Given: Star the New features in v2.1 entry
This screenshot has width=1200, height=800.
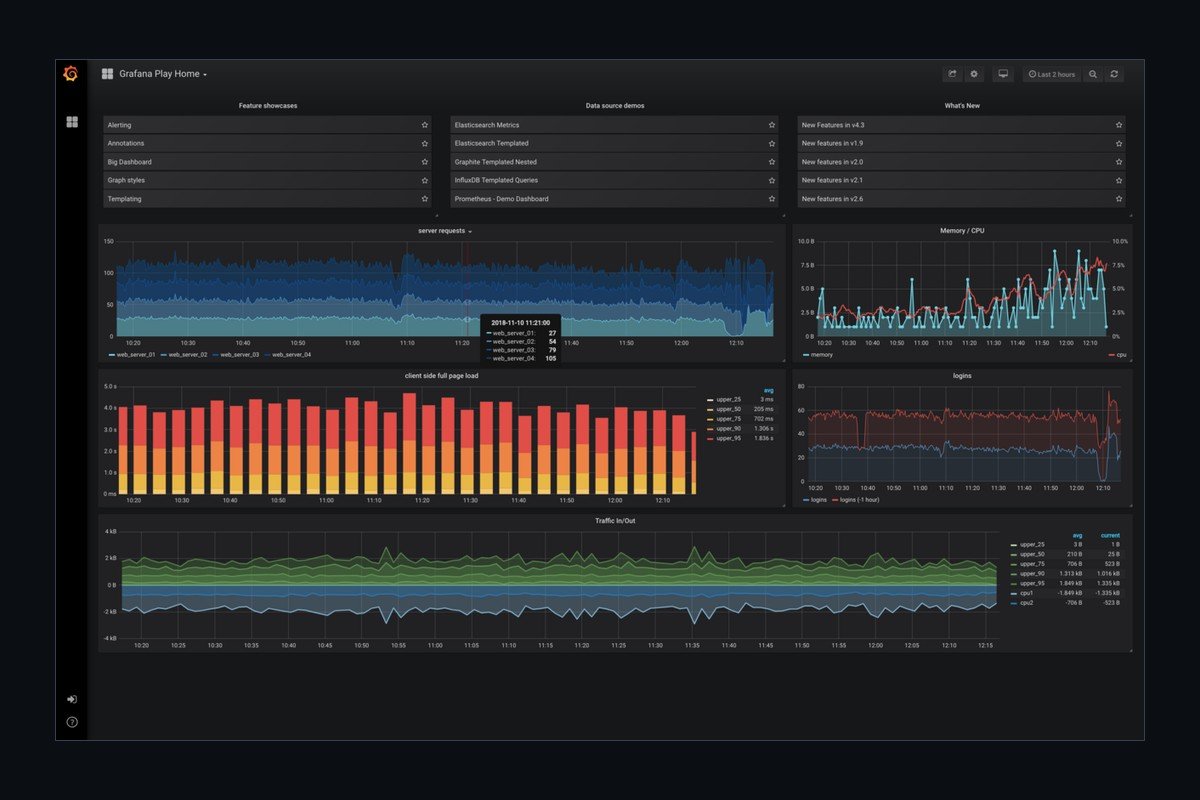Looking at the screenshot, I should pyautogui.click(x=1119, y=180).
